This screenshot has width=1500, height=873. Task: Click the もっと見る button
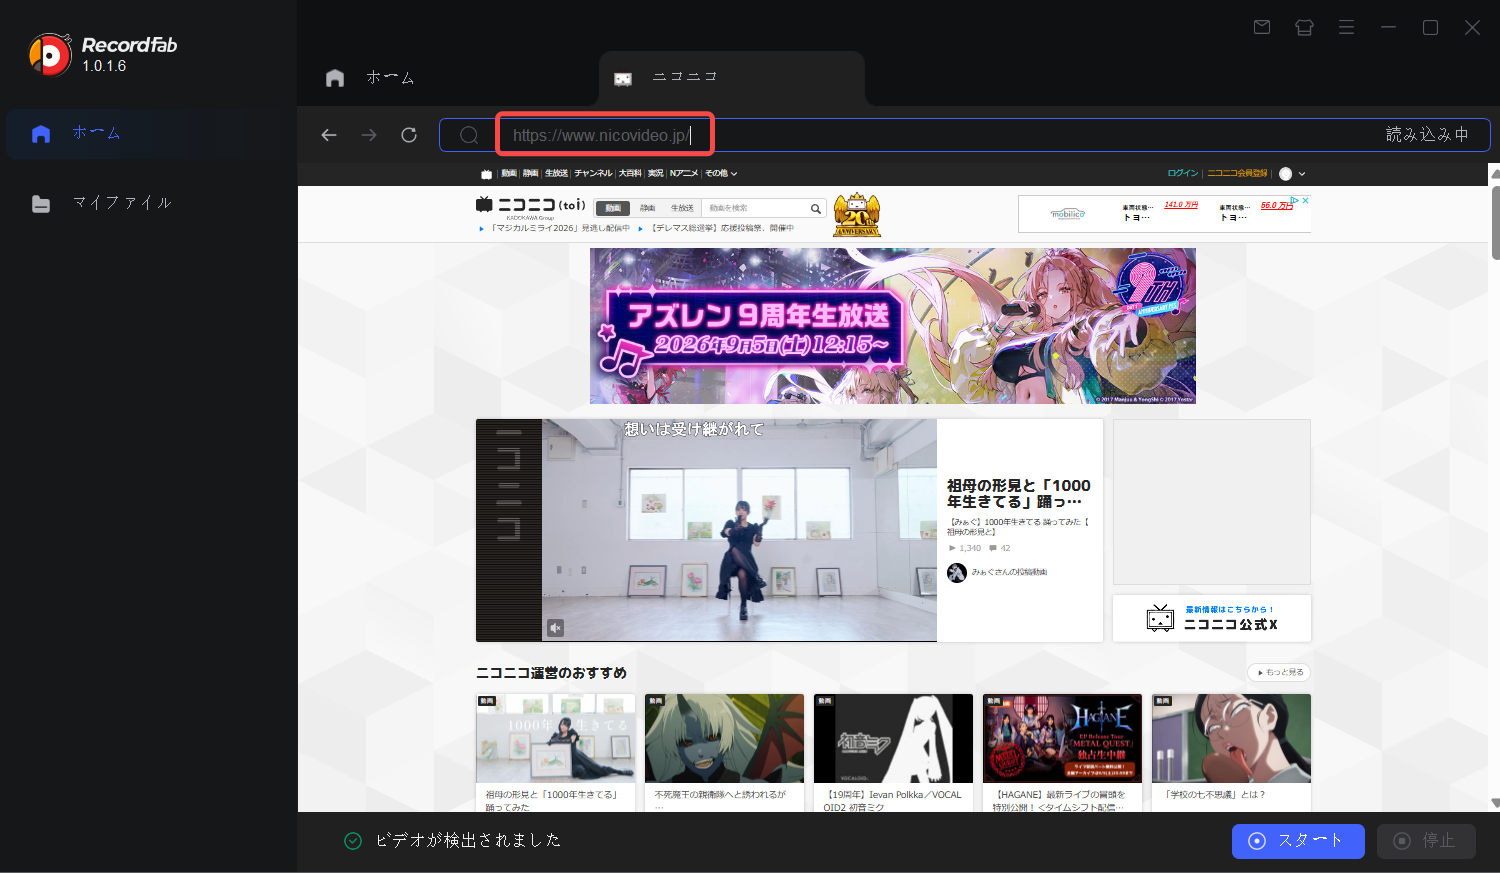pos(1279,673)
